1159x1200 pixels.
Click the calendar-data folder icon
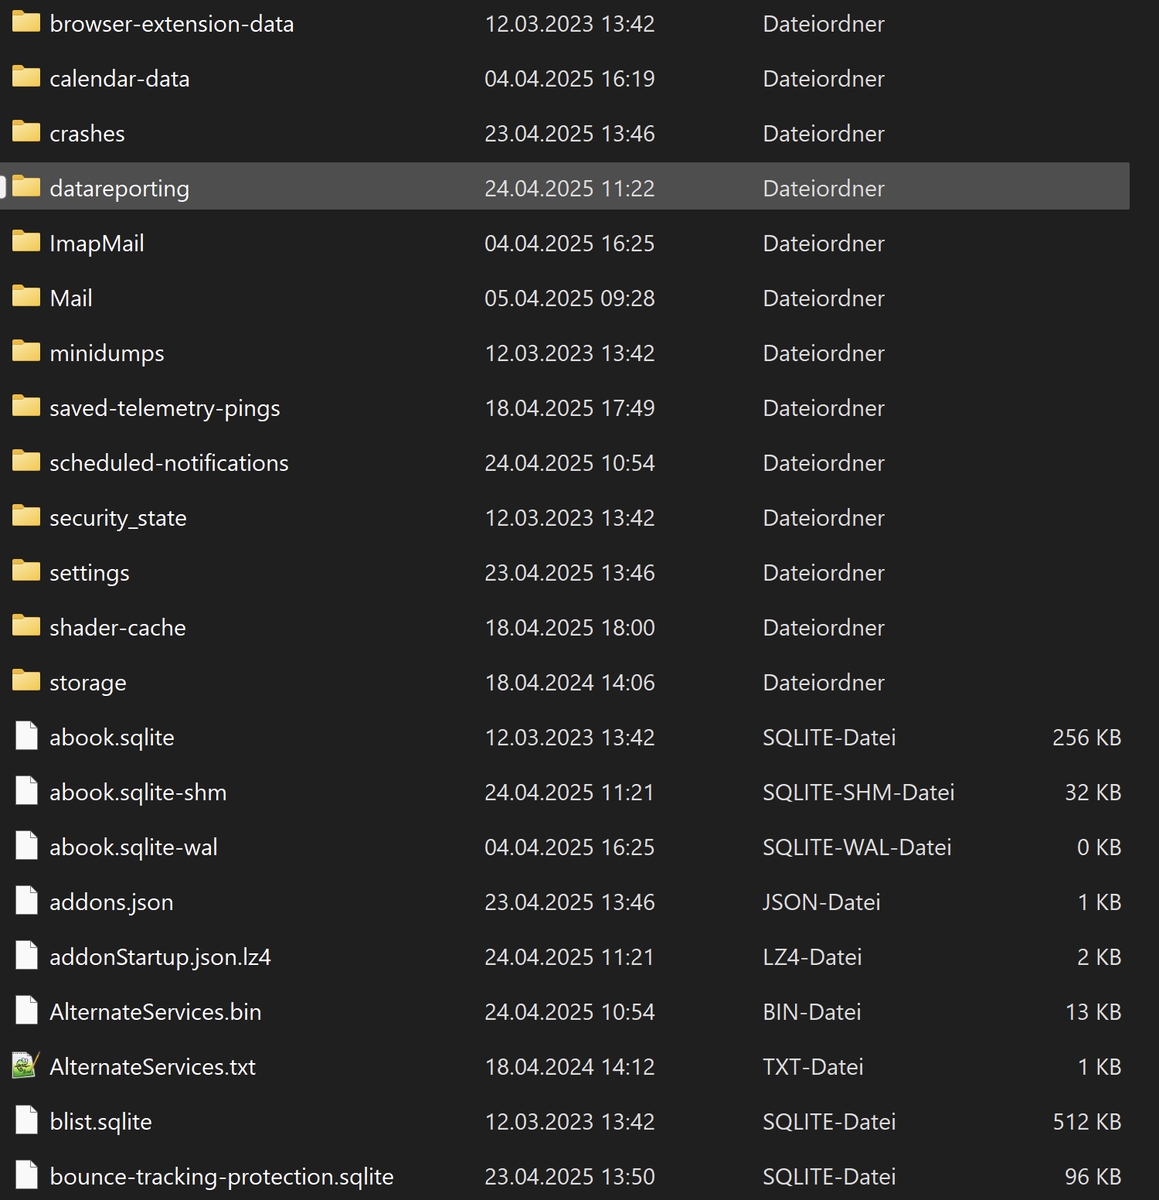pos(26,77)
